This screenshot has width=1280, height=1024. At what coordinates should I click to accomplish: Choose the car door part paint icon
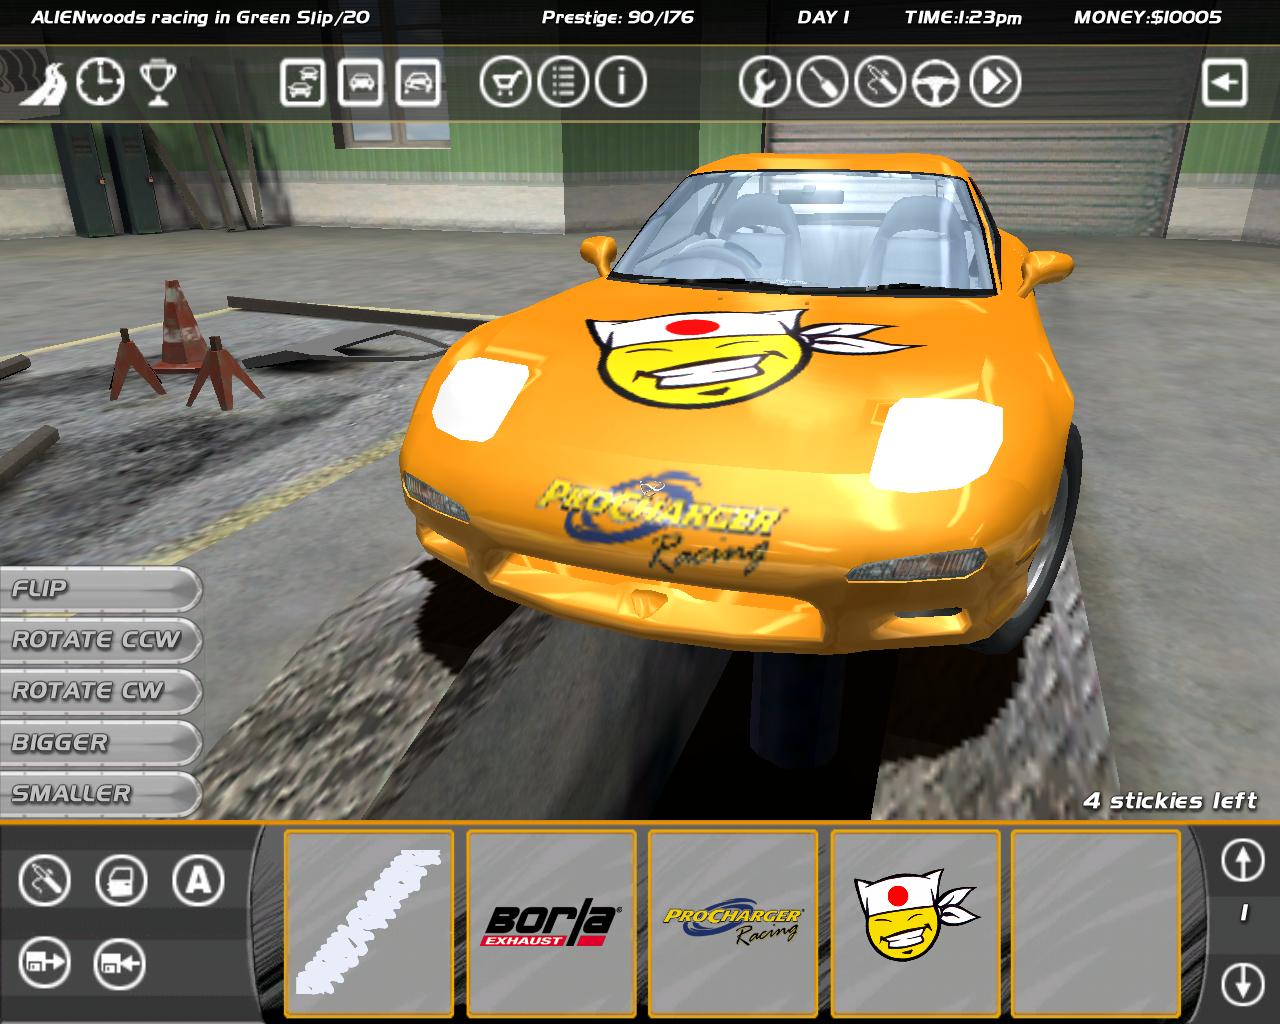click(121, 881)
